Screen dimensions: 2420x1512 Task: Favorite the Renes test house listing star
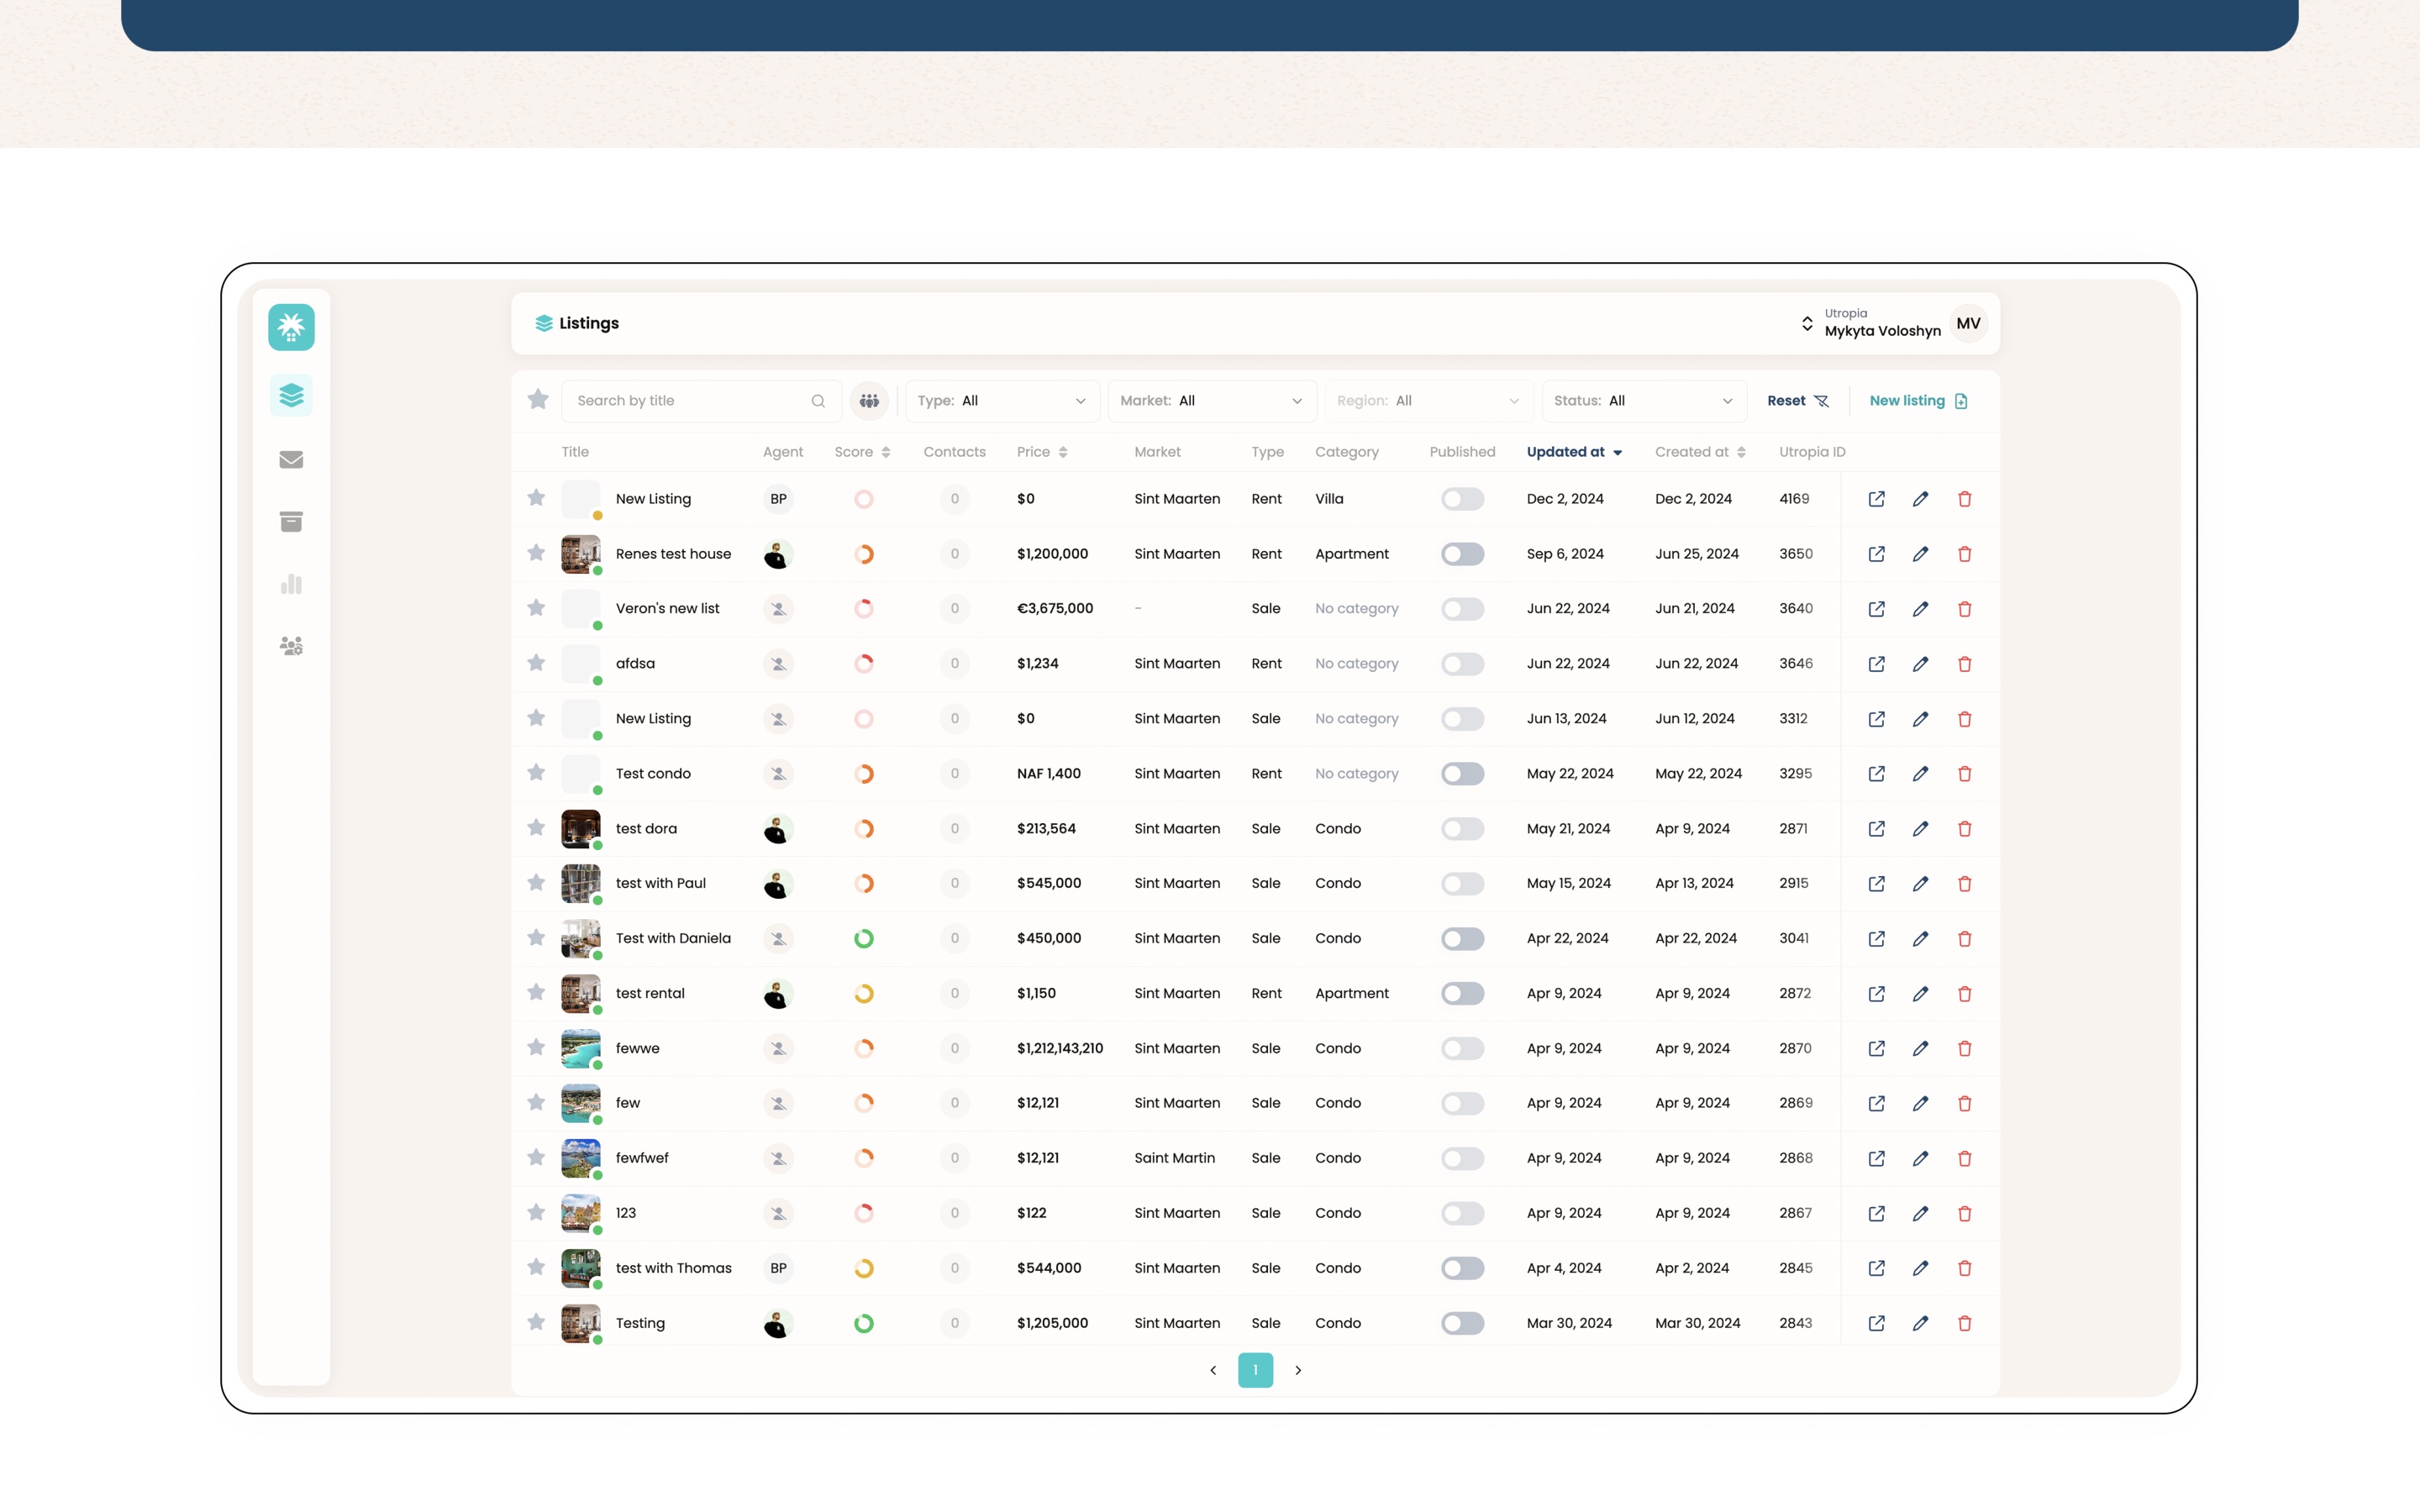tap(536, 553)
